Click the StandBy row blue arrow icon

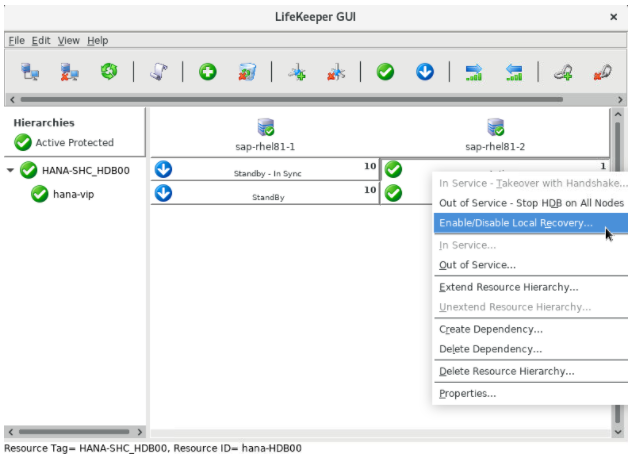click(x=164, y=193)
